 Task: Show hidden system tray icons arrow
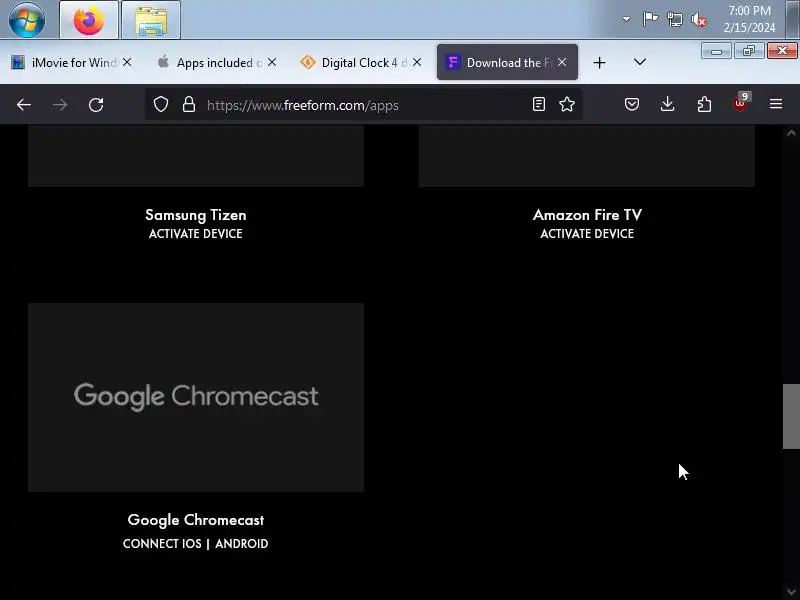point(626,19)
